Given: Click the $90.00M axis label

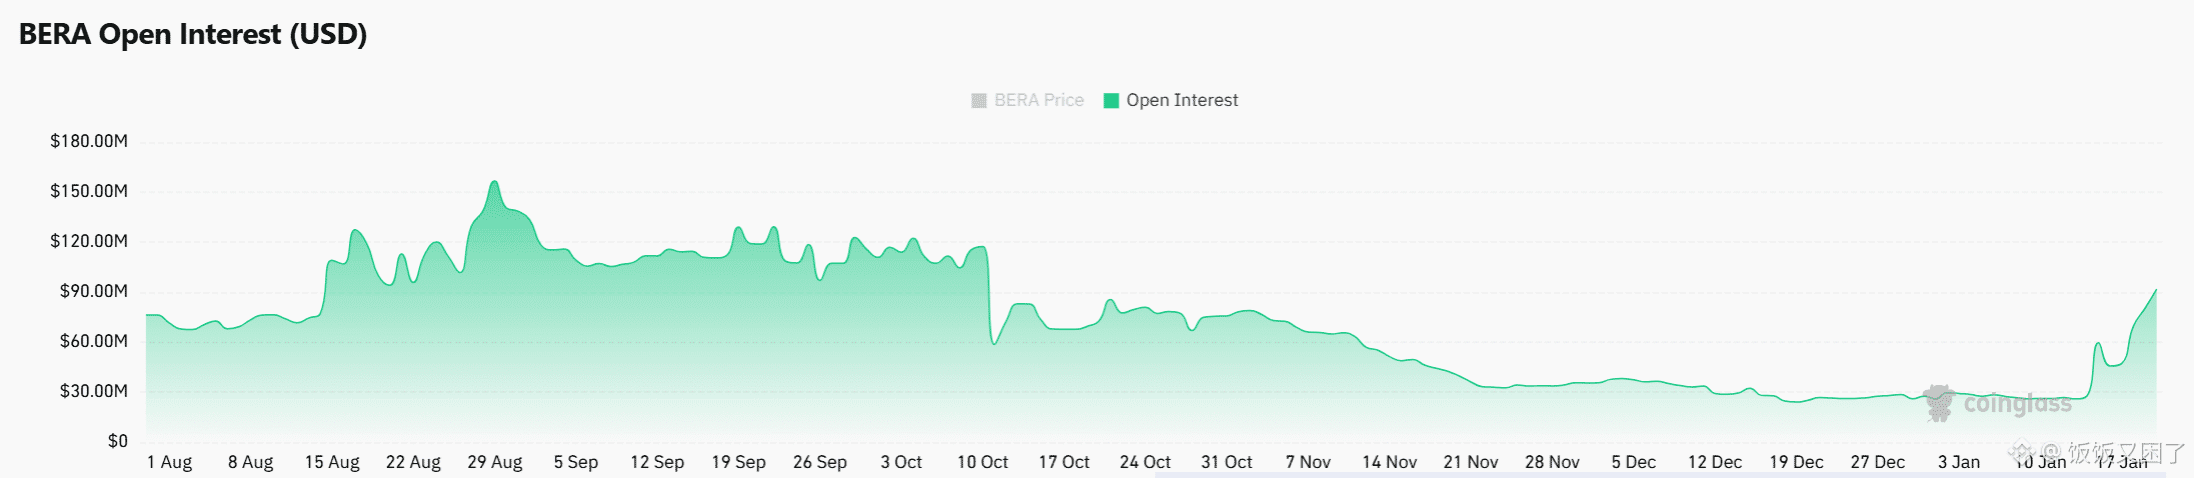Looking at the screenshot, I should click(x=94, y=291).
